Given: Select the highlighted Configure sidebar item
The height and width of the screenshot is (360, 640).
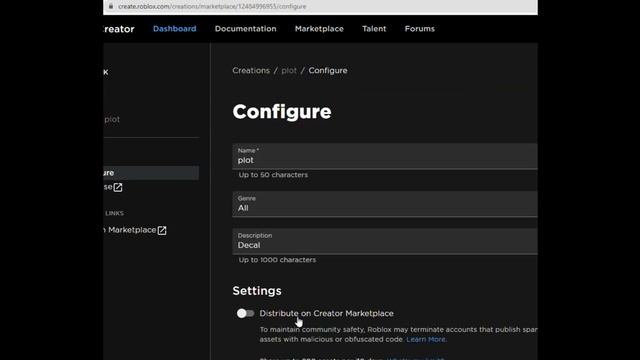Looking at the screenshot, I should tap(151, 173).
